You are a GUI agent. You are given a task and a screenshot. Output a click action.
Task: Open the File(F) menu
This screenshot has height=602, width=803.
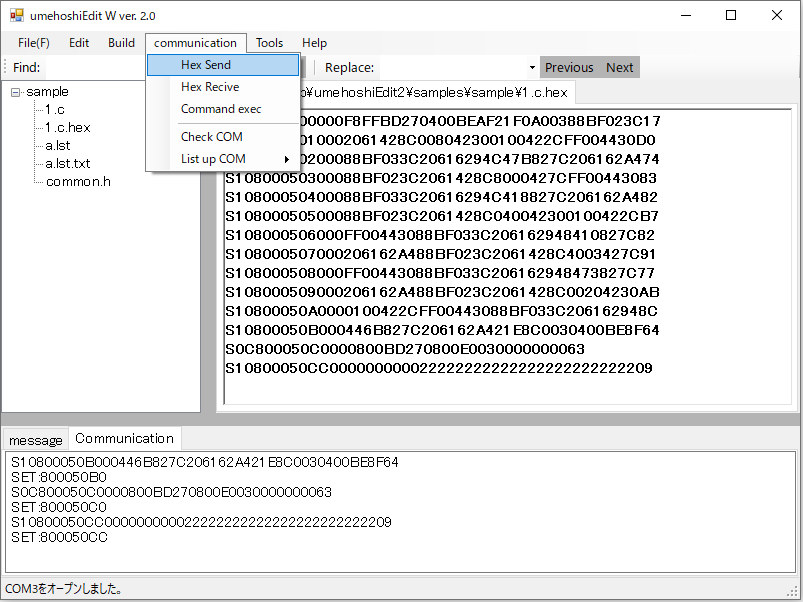(33, 43)
